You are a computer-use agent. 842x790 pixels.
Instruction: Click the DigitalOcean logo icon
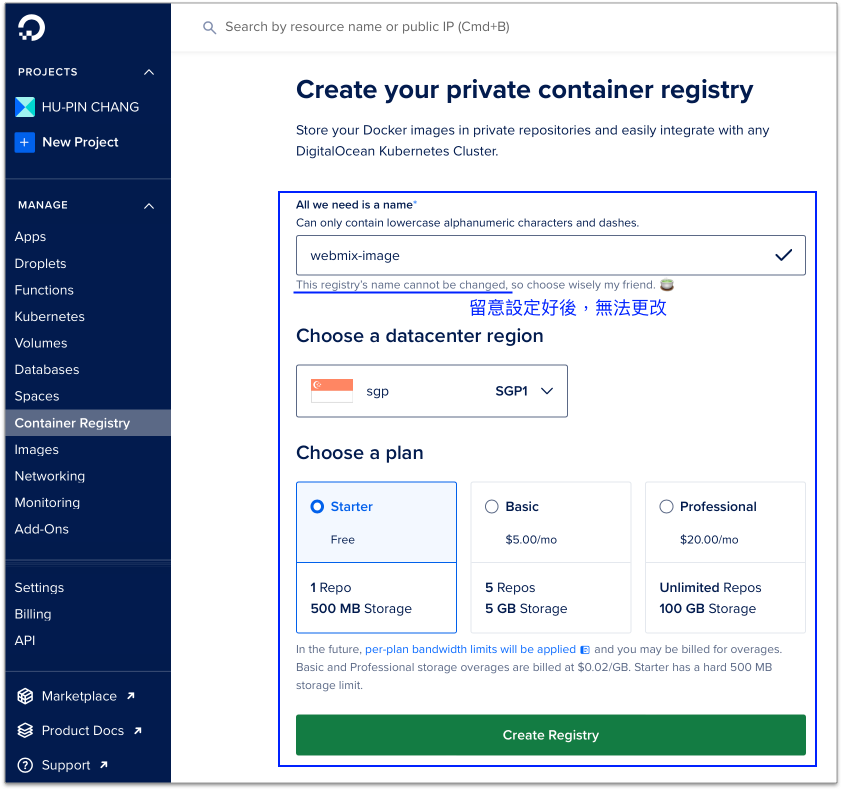click(31, 27)
